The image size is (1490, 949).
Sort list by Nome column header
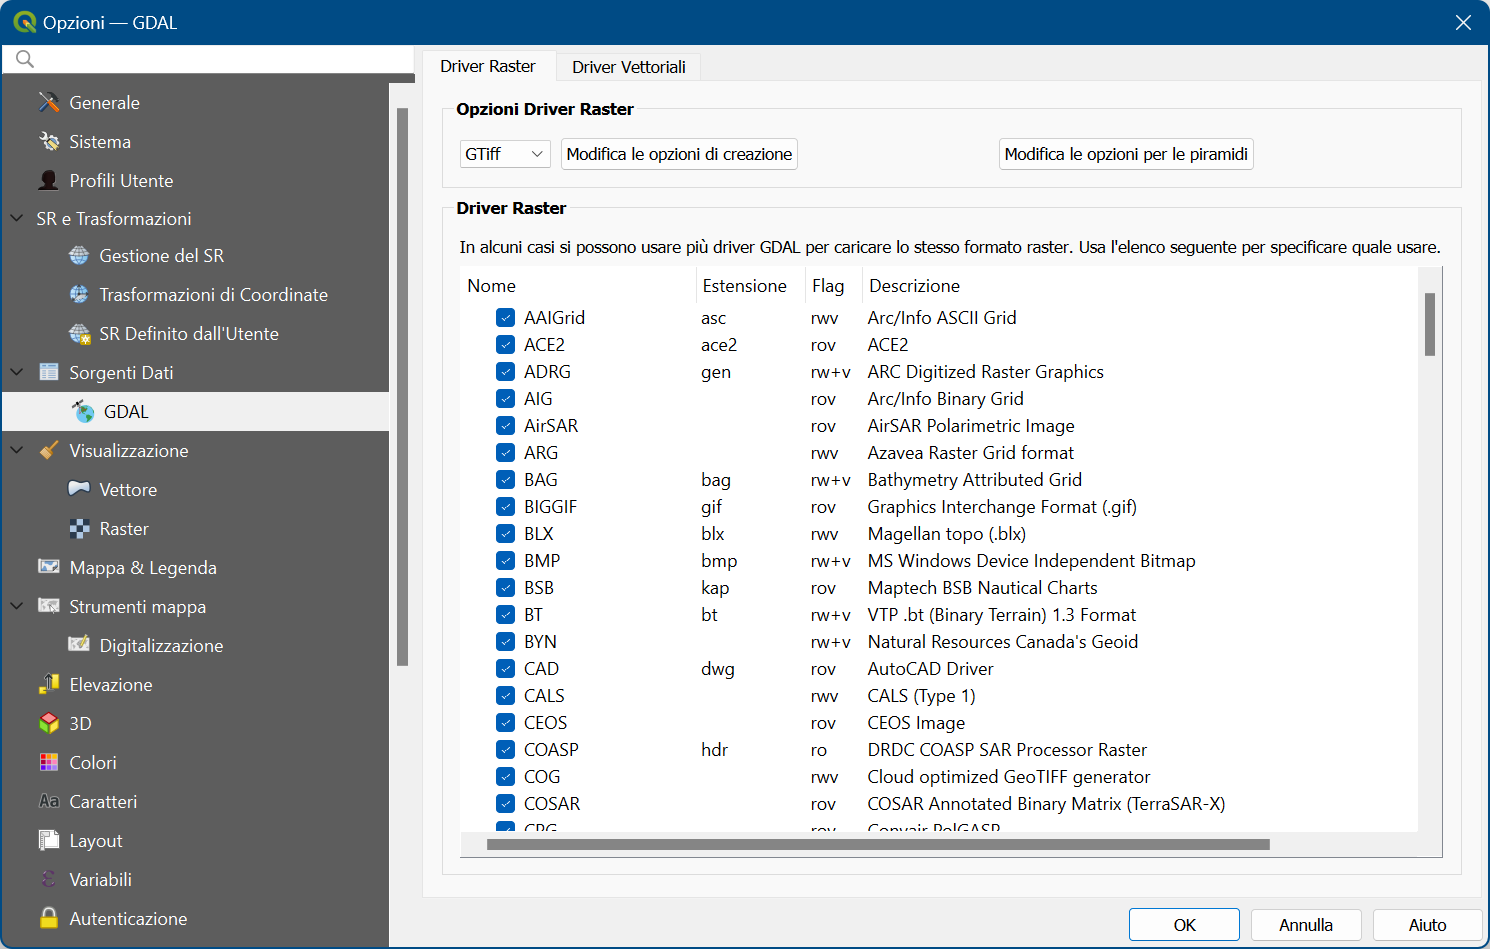pos(578,286)
